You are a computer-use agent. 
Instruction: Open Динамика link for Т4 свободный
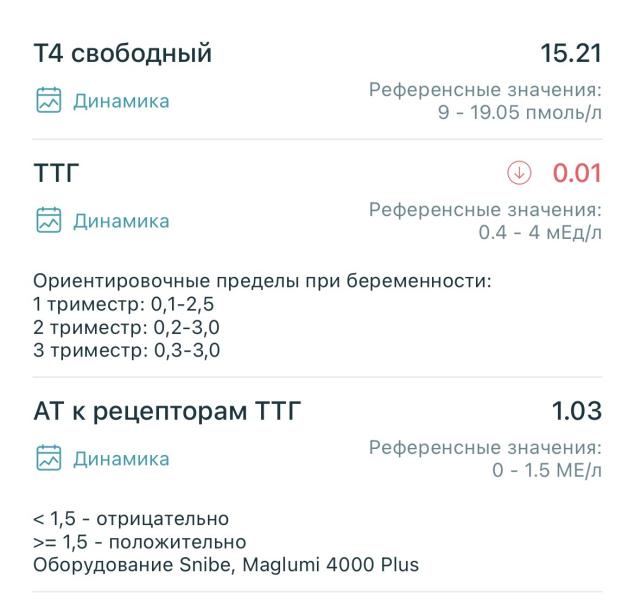[x=121, y=101]
